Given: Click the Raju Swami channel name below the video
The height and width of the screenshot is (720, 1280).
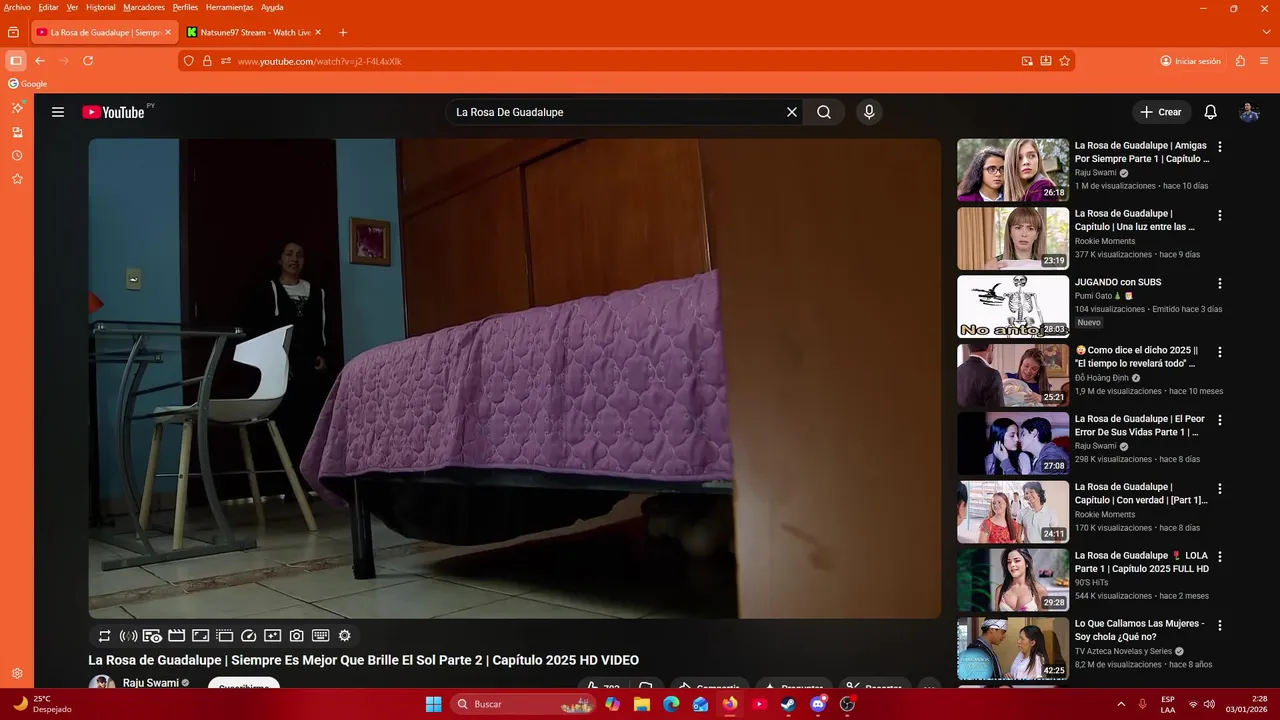Looking at the screenshot, I should (150, 683).
